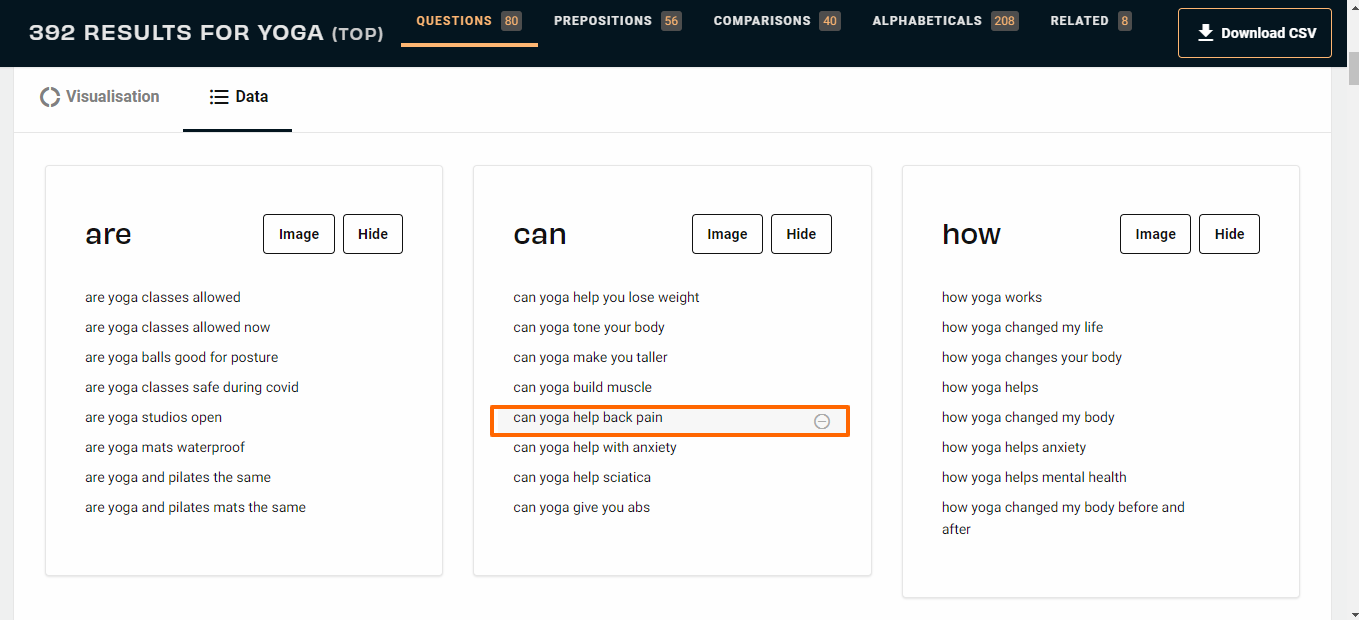Open 'are yoga mats waterproof' result
This screenshot has width=1359, height=620.
(165, 447)
